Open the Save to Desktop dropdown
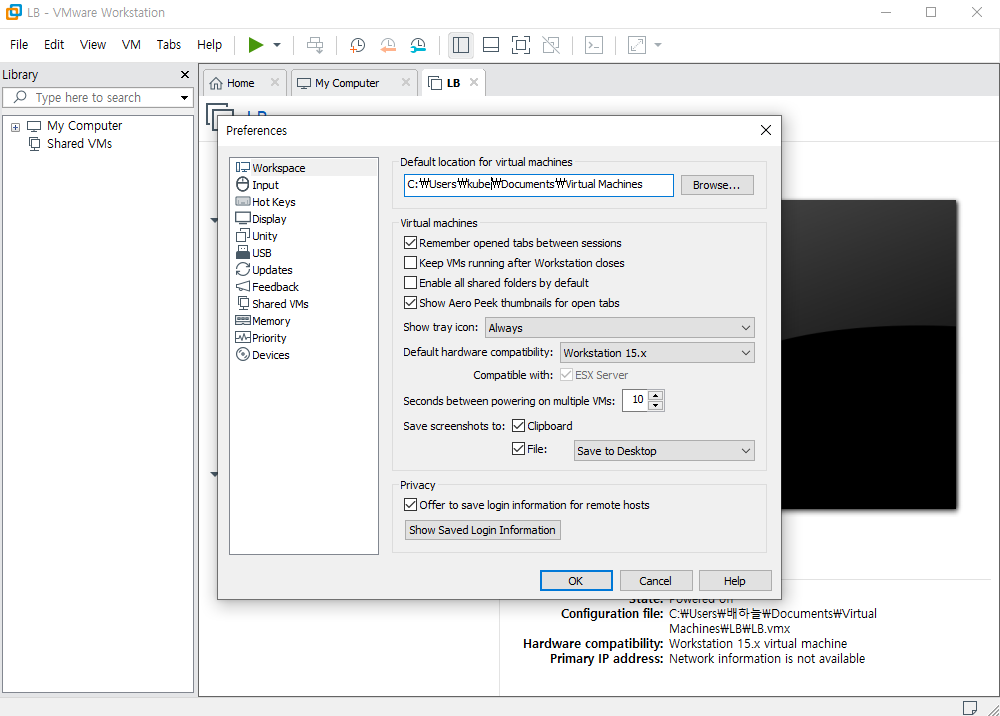1000x716 pixels. 664,451
